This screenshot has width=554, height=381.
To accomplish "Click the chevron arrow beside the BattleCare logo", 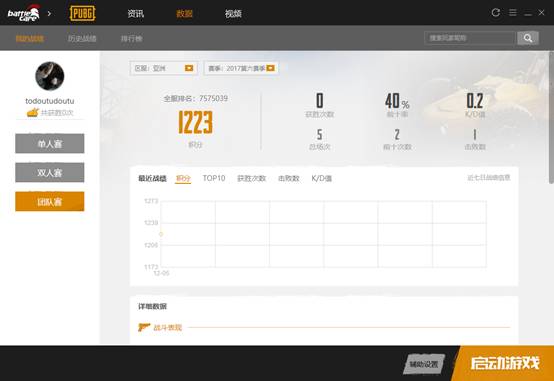I will point(49,13).
